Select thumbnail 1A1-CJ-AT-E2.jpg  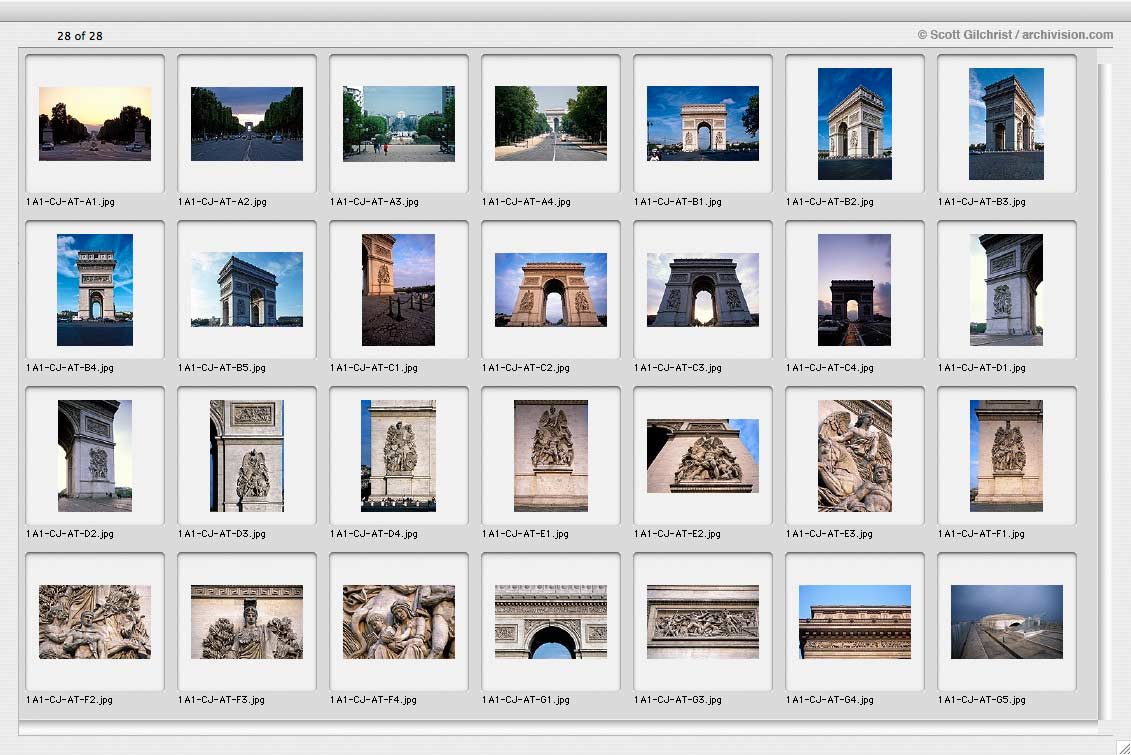[703, 456]
